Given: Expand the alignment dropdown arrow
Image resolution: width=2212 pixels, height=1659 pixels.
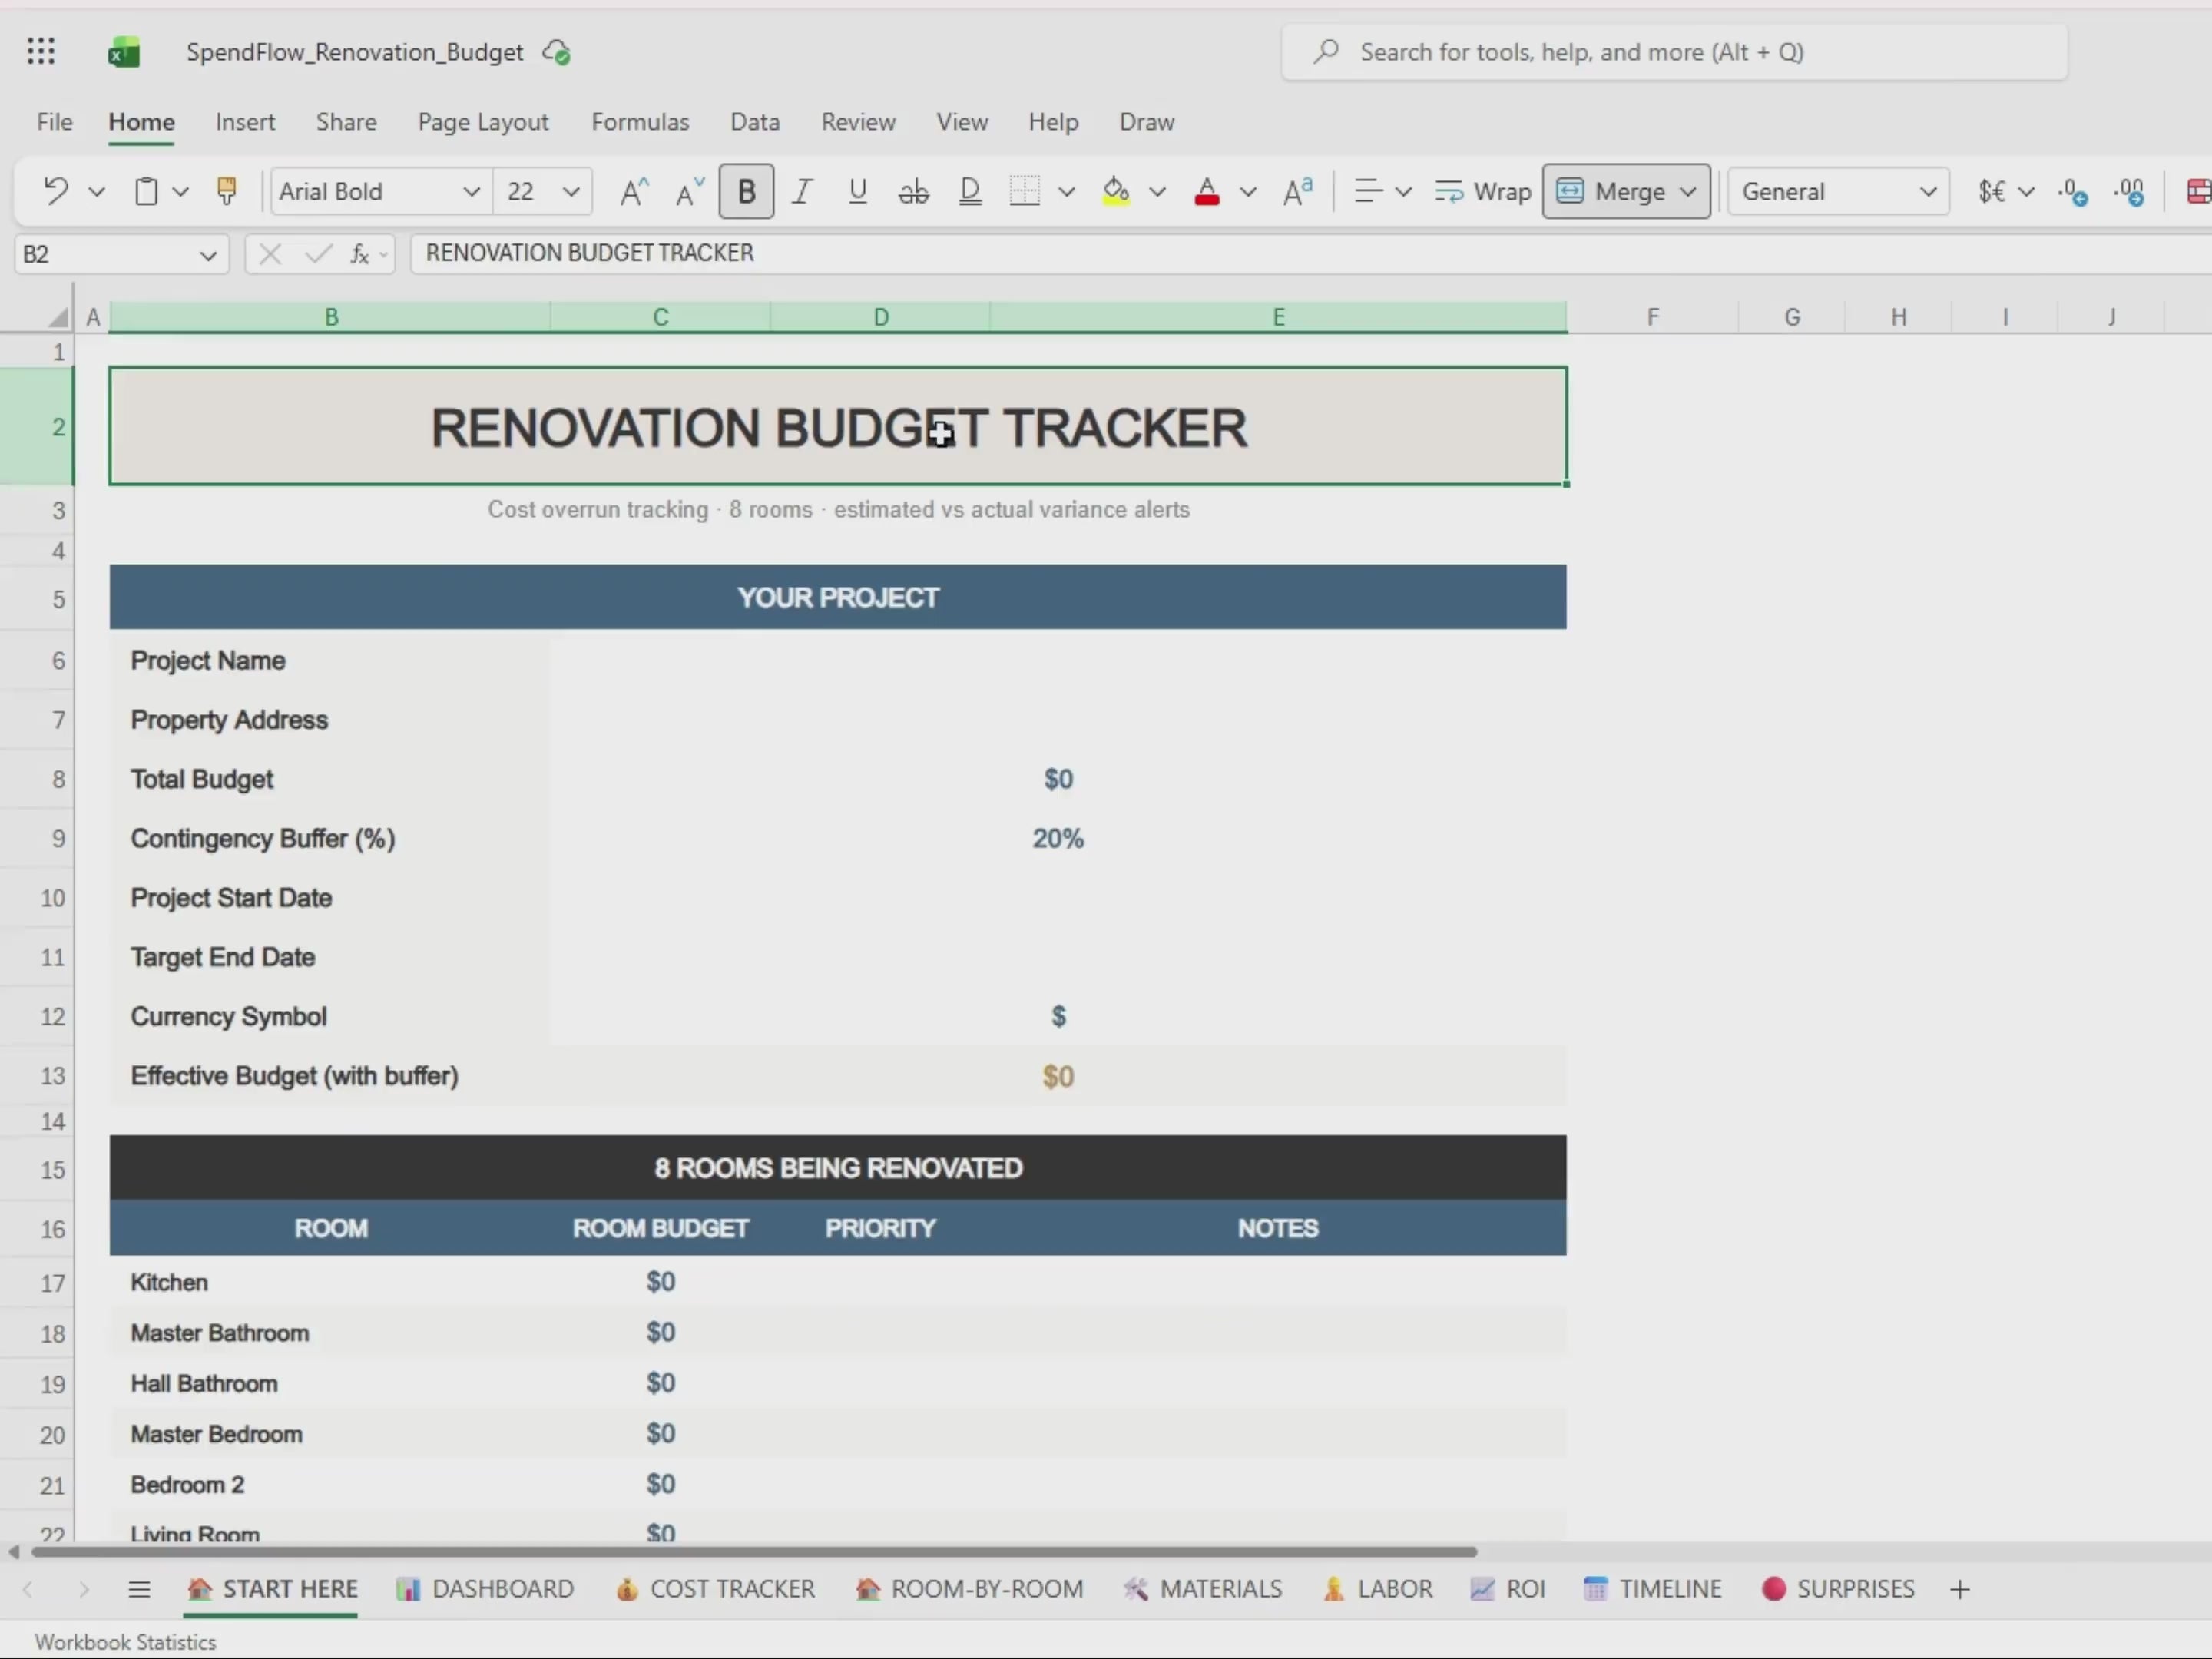Looking at the screenshot, I should coord(1403,191).
